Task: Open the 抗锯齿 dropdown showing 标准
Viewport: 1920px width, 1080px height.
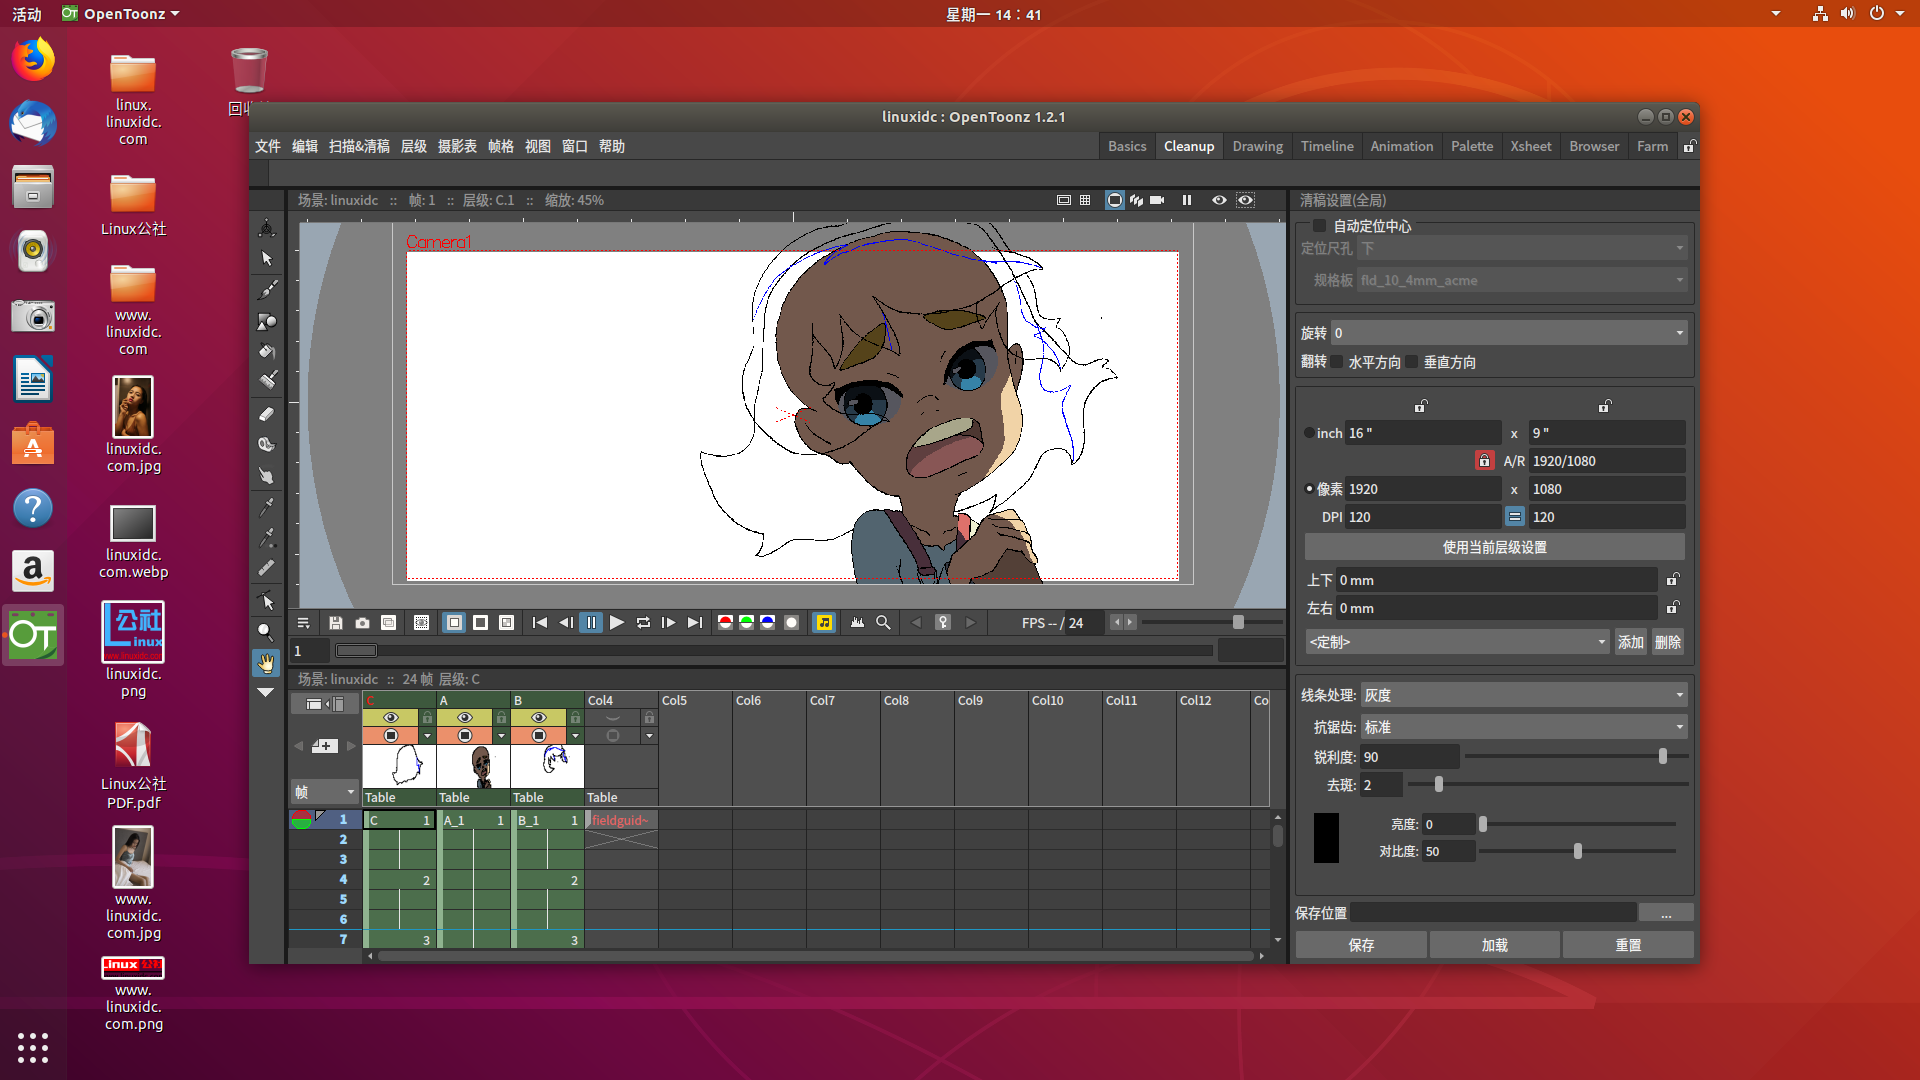Action: [x=1523, y=727]
